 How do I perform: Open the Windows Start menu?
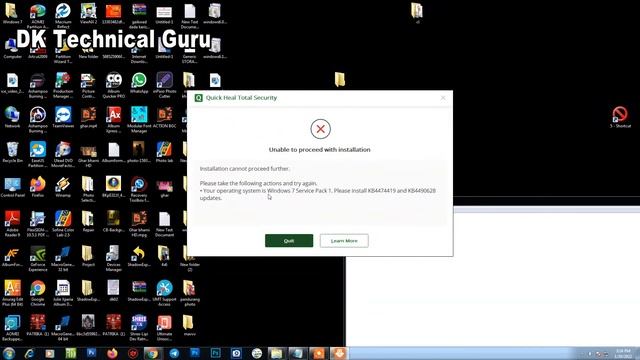pos(9,353)
